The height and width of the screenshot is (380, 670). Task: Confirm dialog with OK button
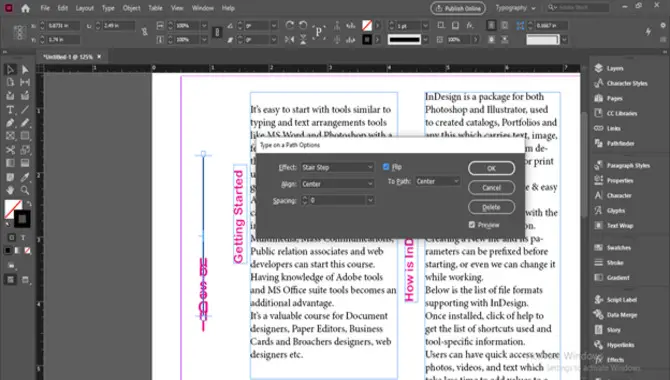point(491,168)
